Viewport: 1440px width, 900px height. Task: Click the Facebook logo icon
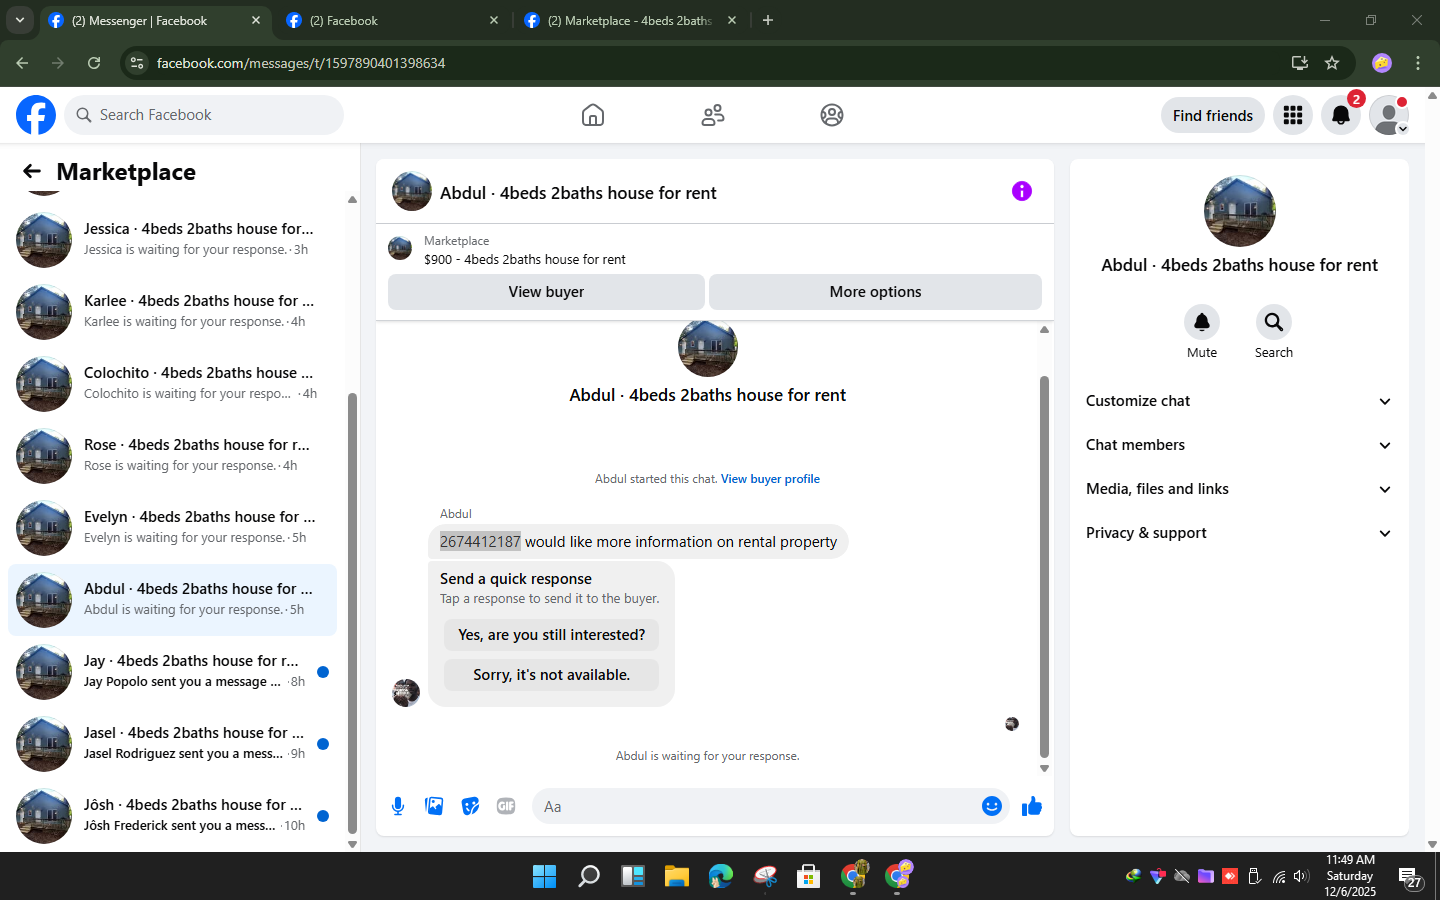pyautogui.click(x=36, y=115)
